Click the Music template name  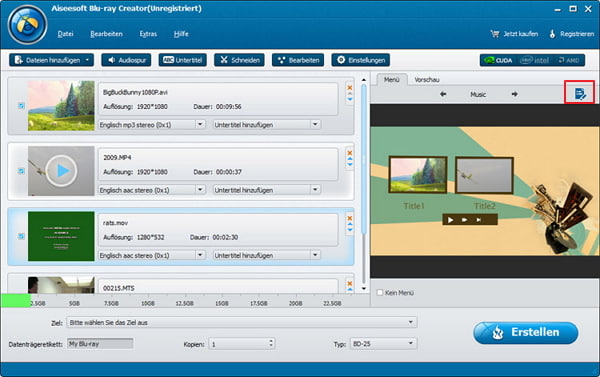pyautogui.click(x=478, y=94)
